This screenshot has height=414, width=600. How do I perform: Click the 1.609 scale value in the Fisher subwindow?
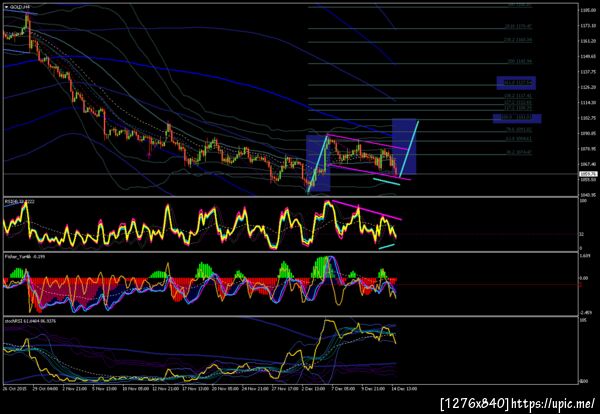click(587, 258)
